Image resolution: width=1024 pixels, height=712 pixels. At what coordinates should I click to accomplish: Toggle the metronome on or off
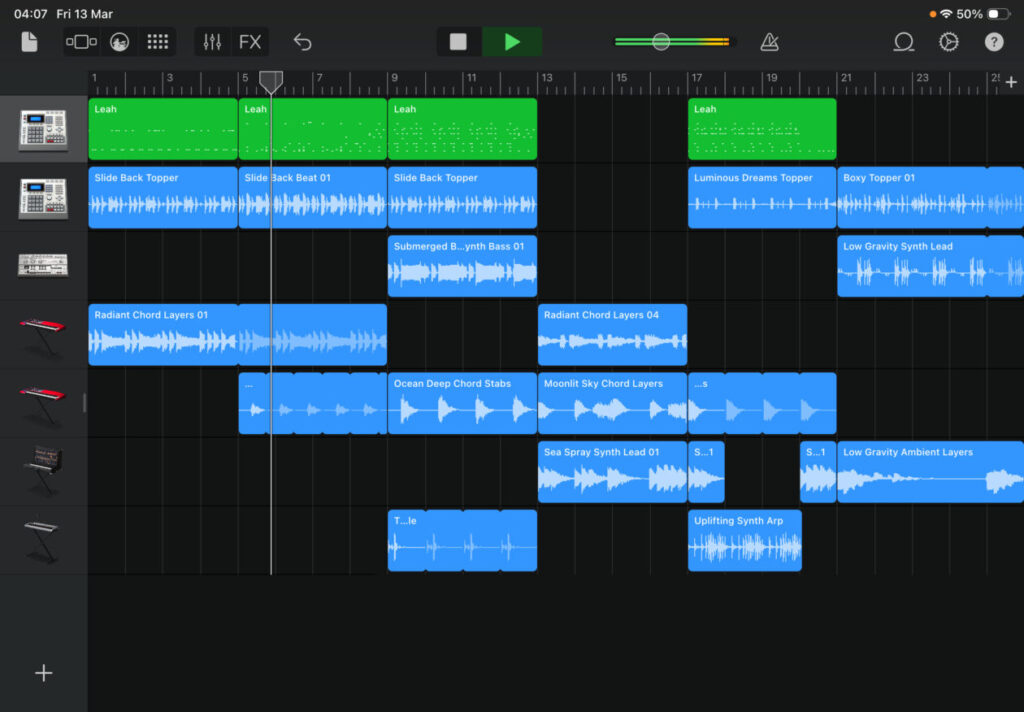[769, 42]
